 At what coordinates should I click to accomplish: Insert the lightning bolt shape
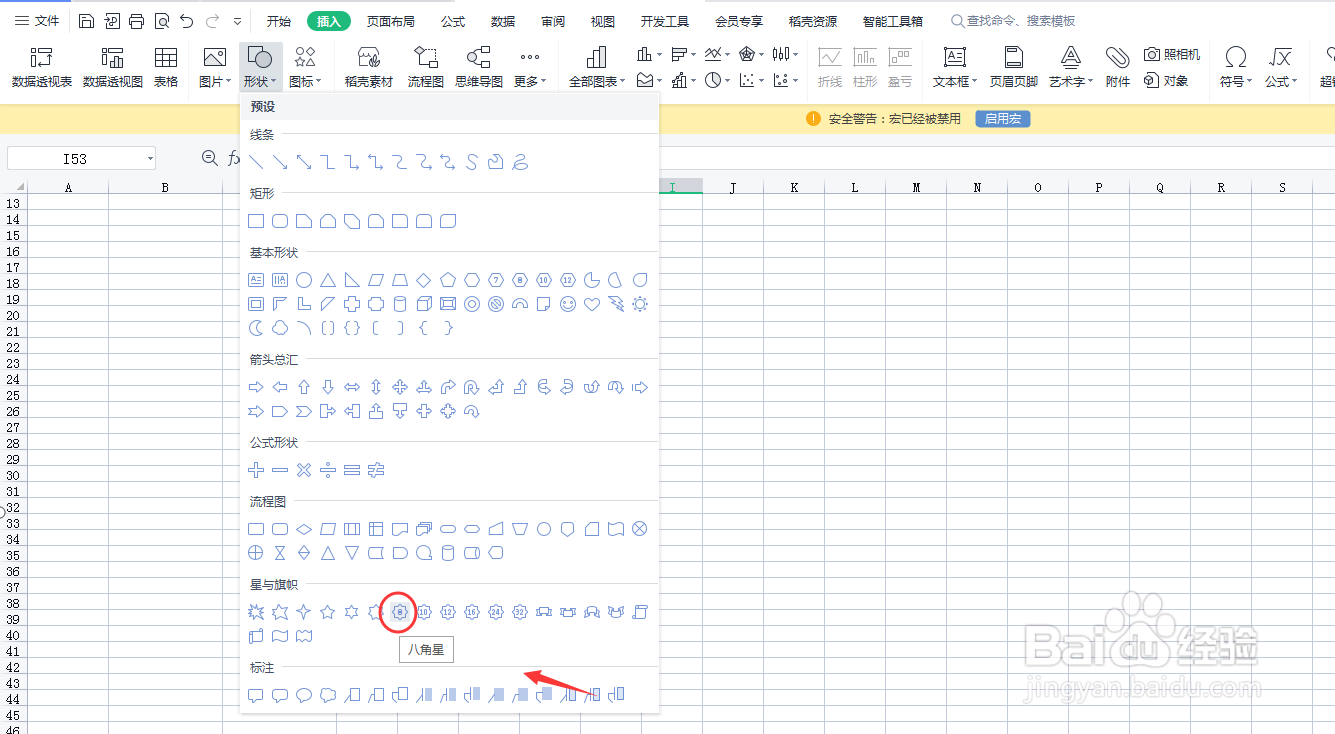616,304
